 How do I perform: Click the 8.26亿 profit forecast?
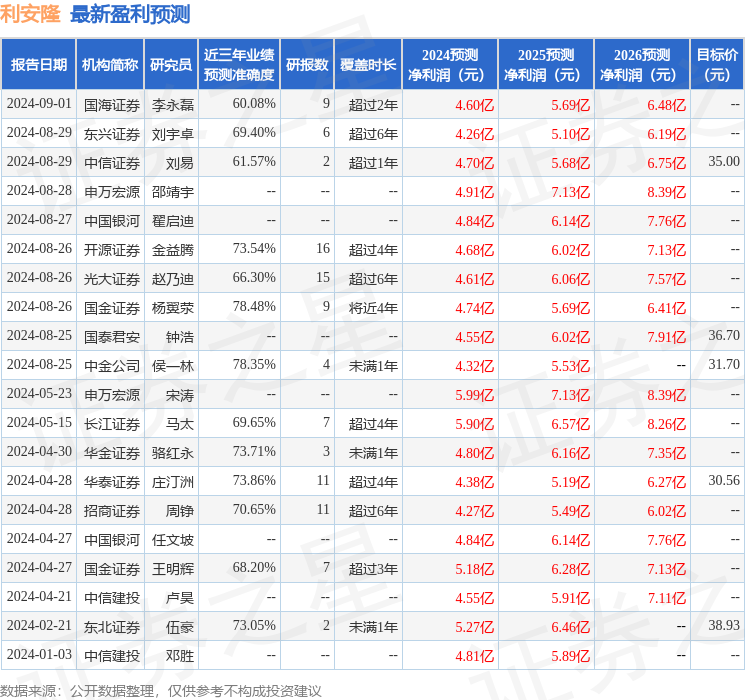[x=667, y=424]
